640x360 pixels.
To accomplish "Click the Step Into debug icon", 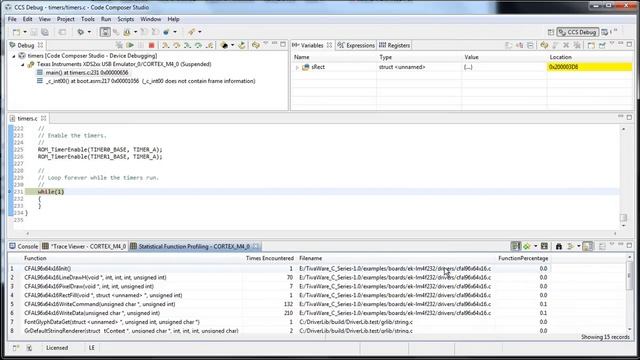I will (x=165, y=45).
